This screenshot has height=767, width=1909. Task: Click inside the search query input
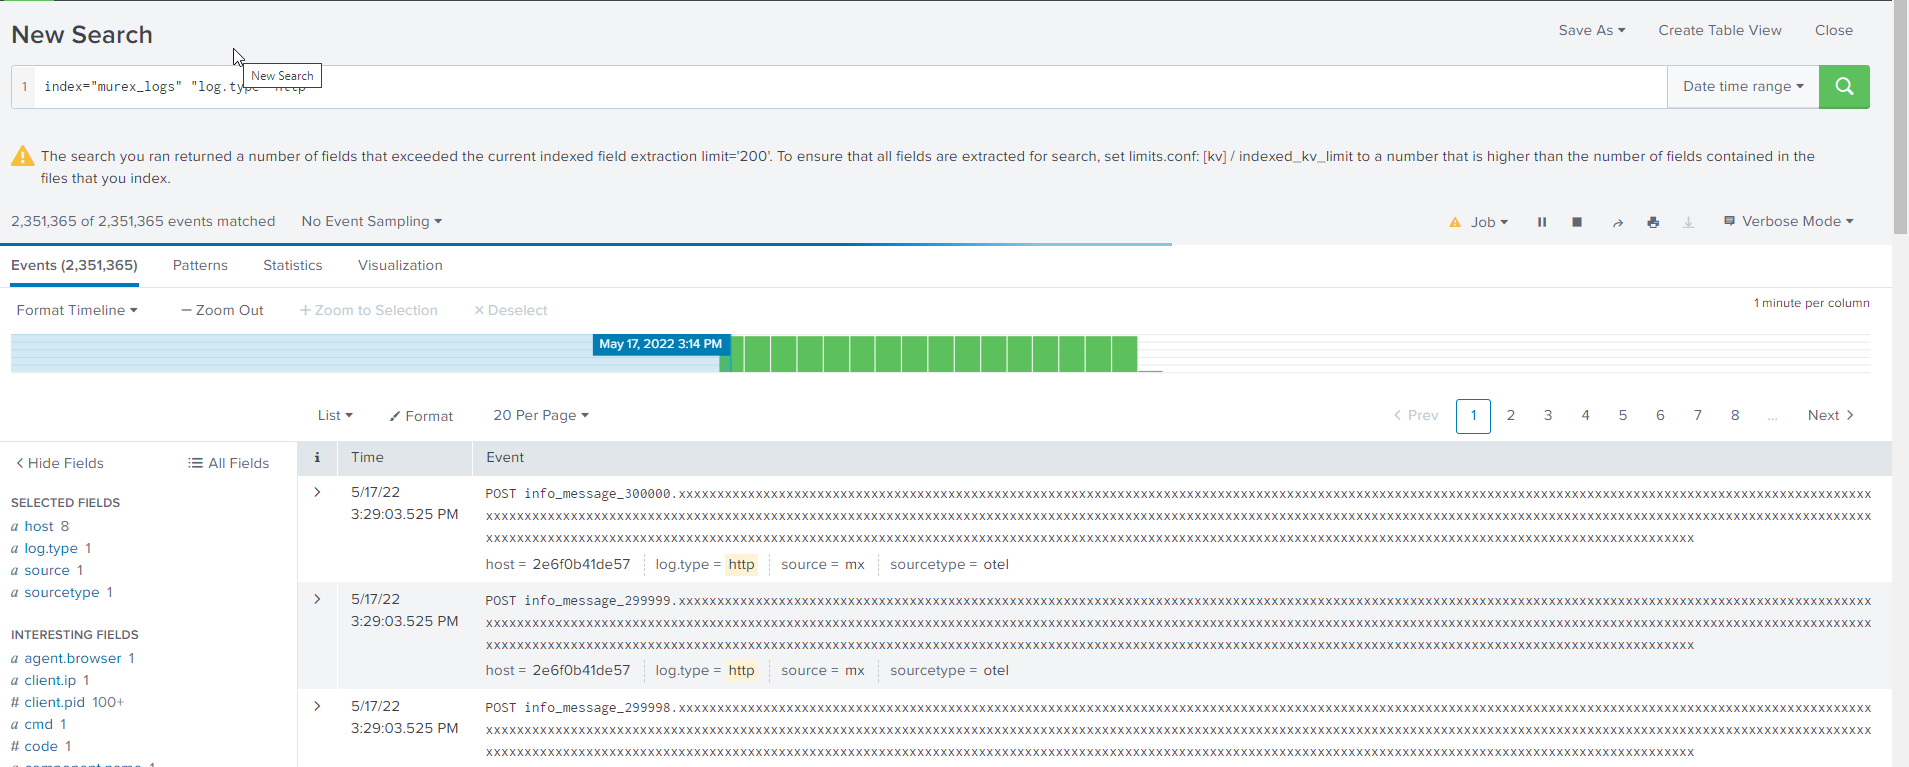pos(900,87)
